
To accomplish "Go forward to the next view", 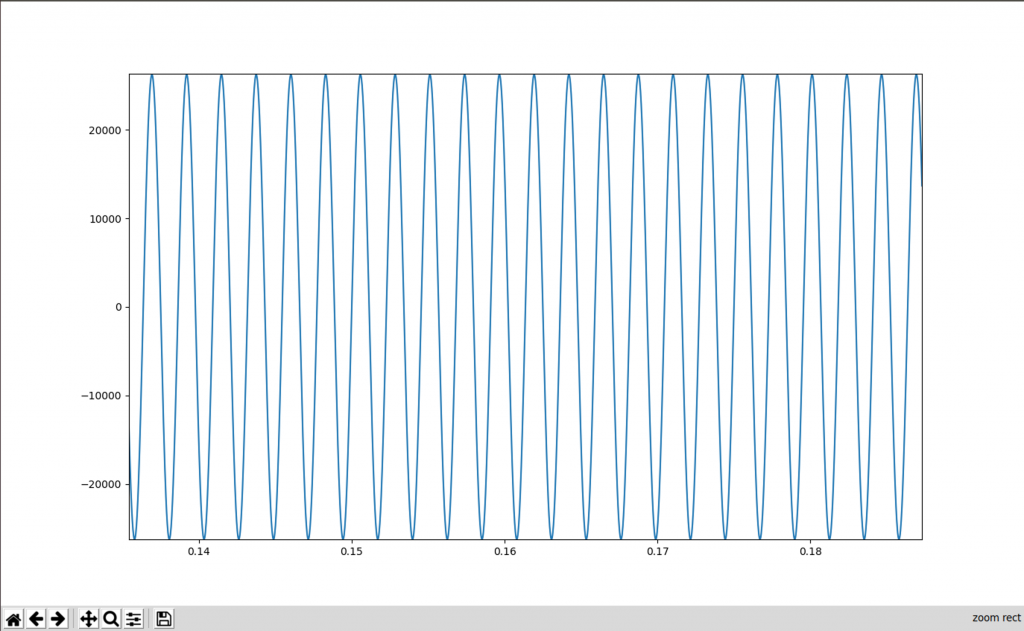I will tap(58, 619).
